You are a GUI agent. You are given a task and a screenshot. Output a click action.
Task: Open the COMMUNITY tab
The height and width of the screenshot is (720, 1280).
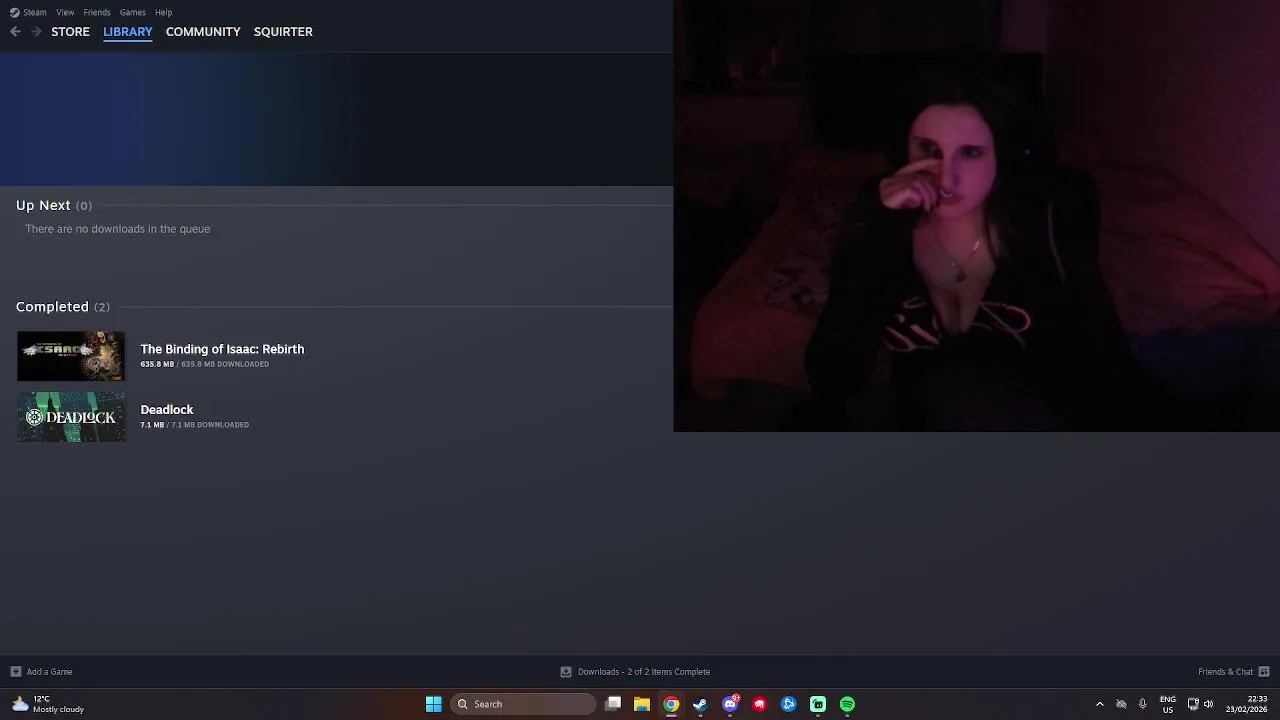click(x=203, y=32)
